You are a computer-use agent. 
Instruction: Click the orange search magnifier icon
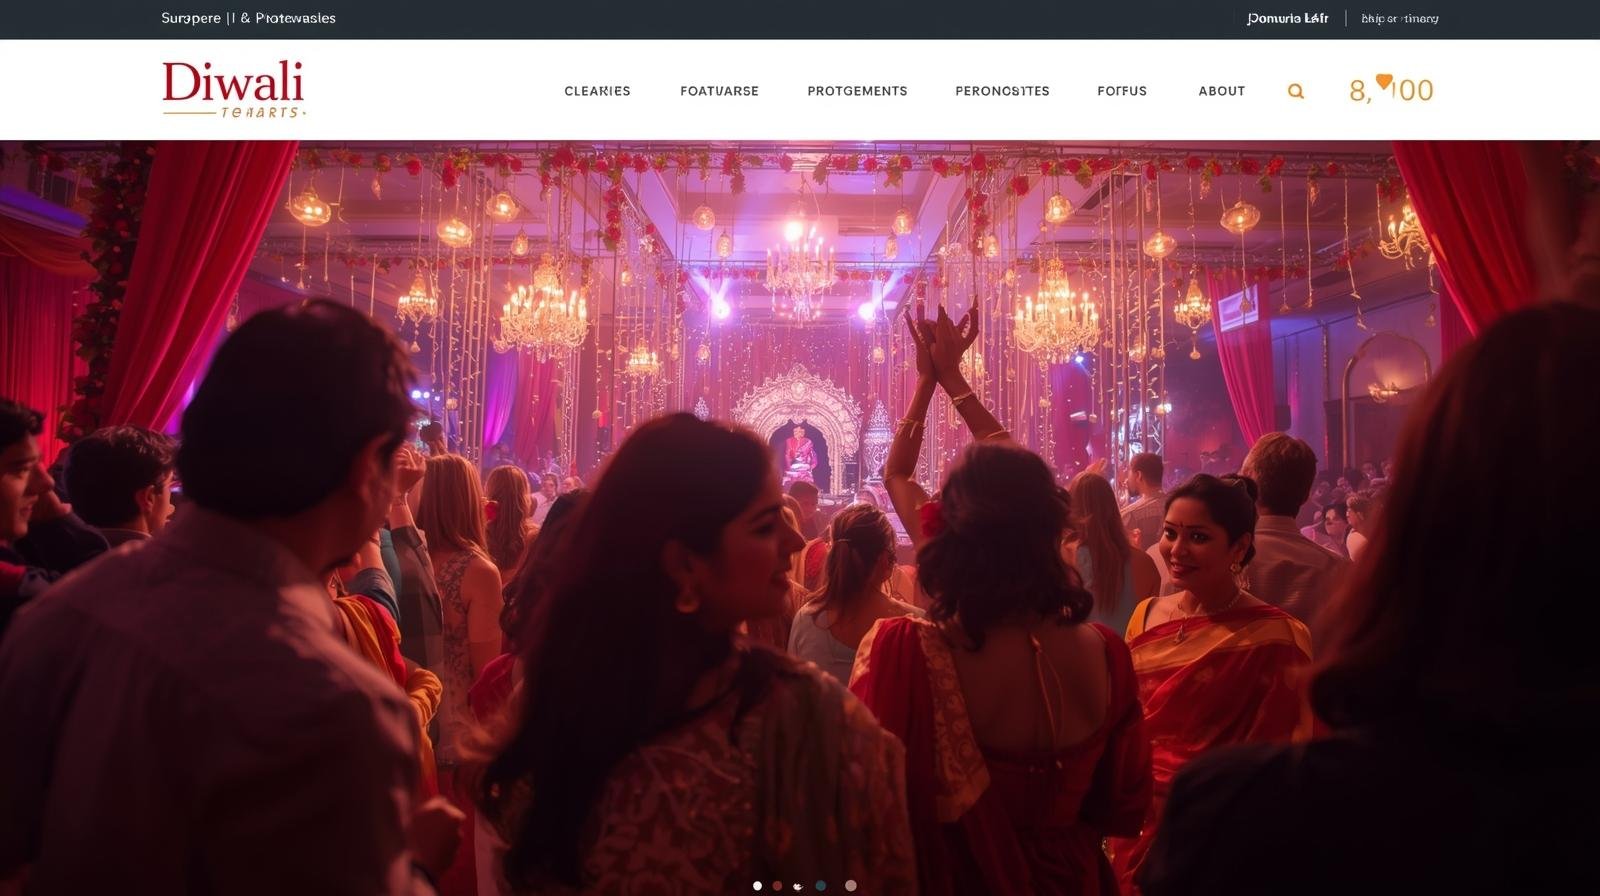[1295, 91]
